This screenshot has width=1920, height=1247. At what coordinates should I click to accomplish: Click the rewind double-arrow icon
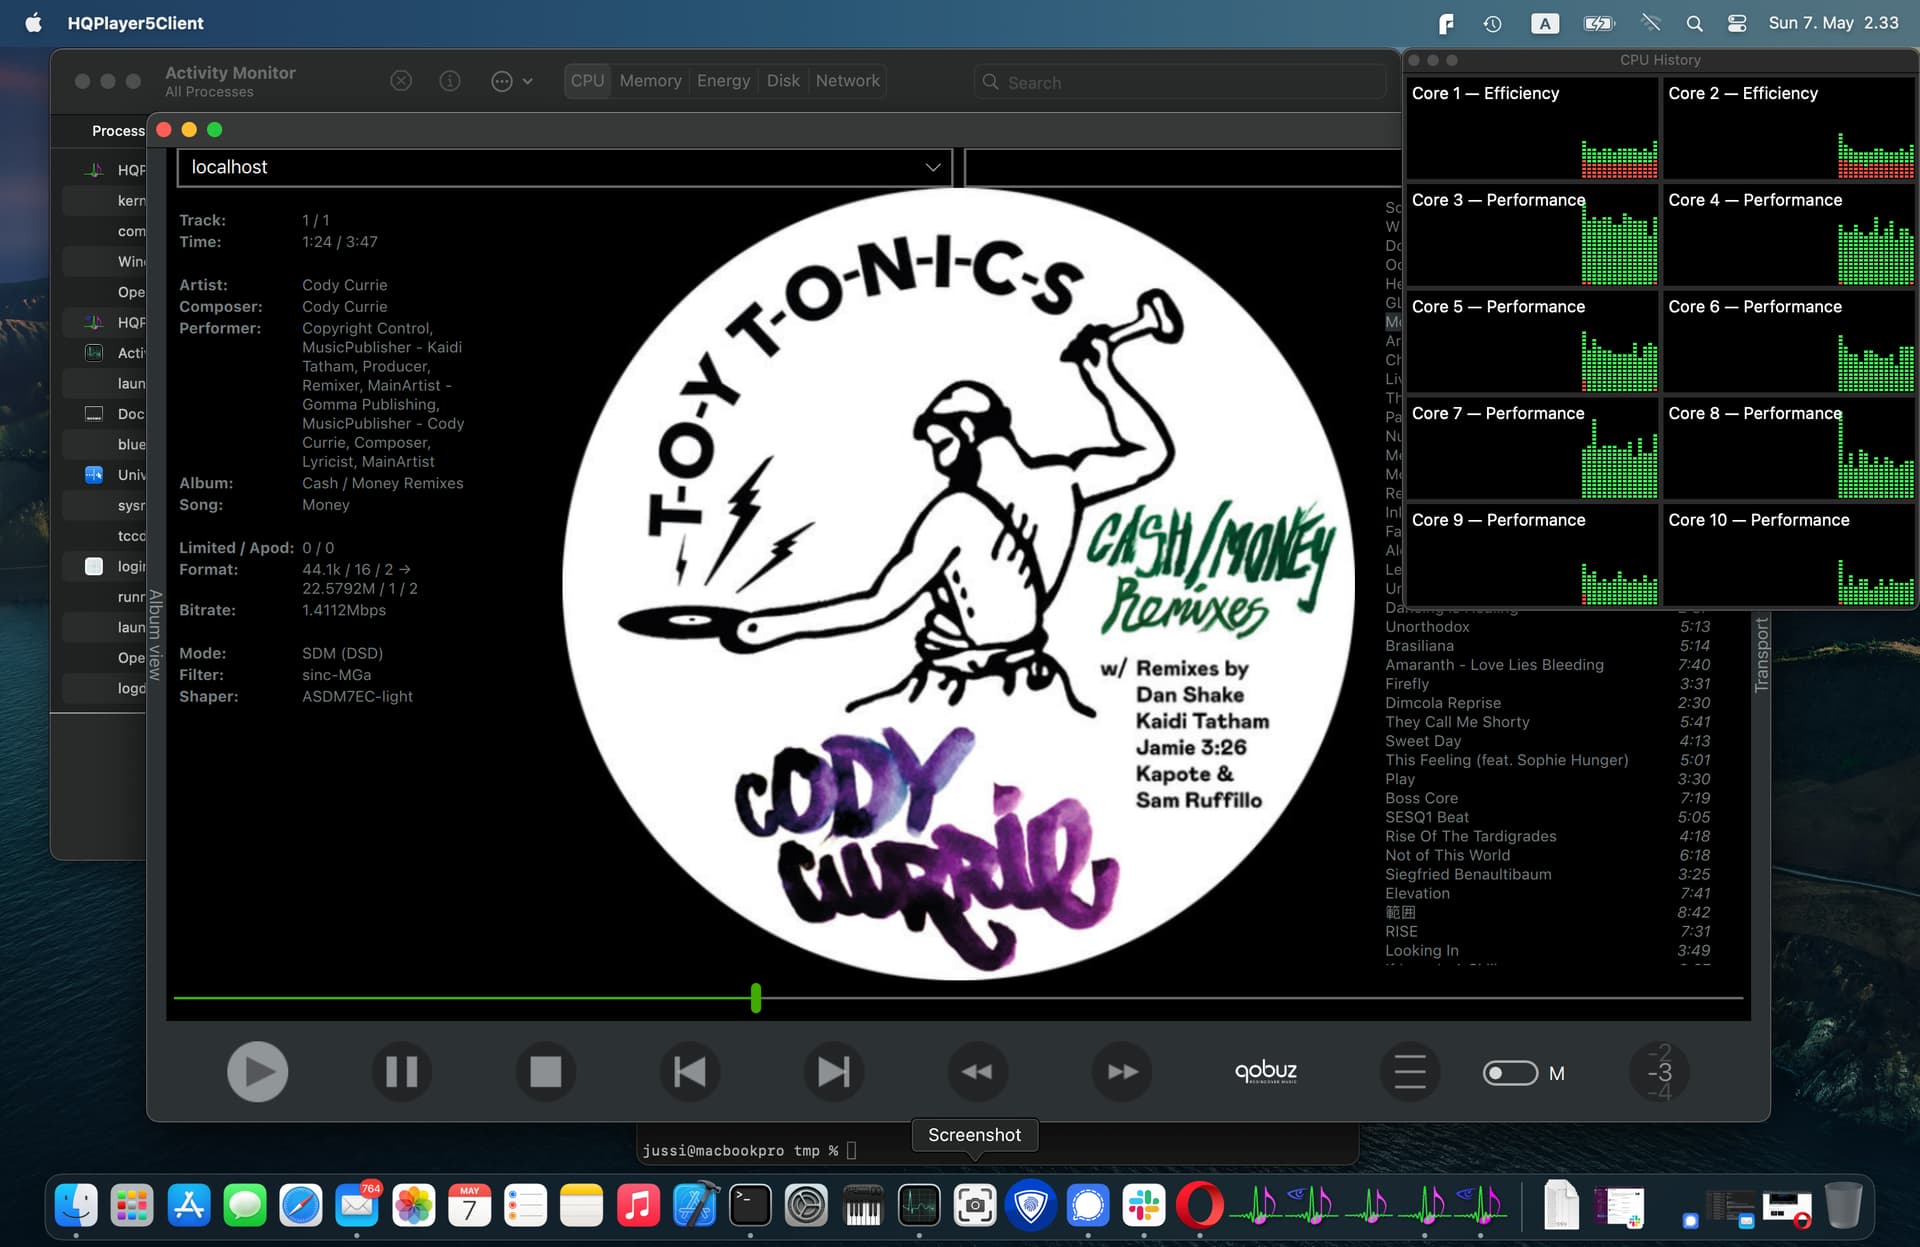[977, 1072]
